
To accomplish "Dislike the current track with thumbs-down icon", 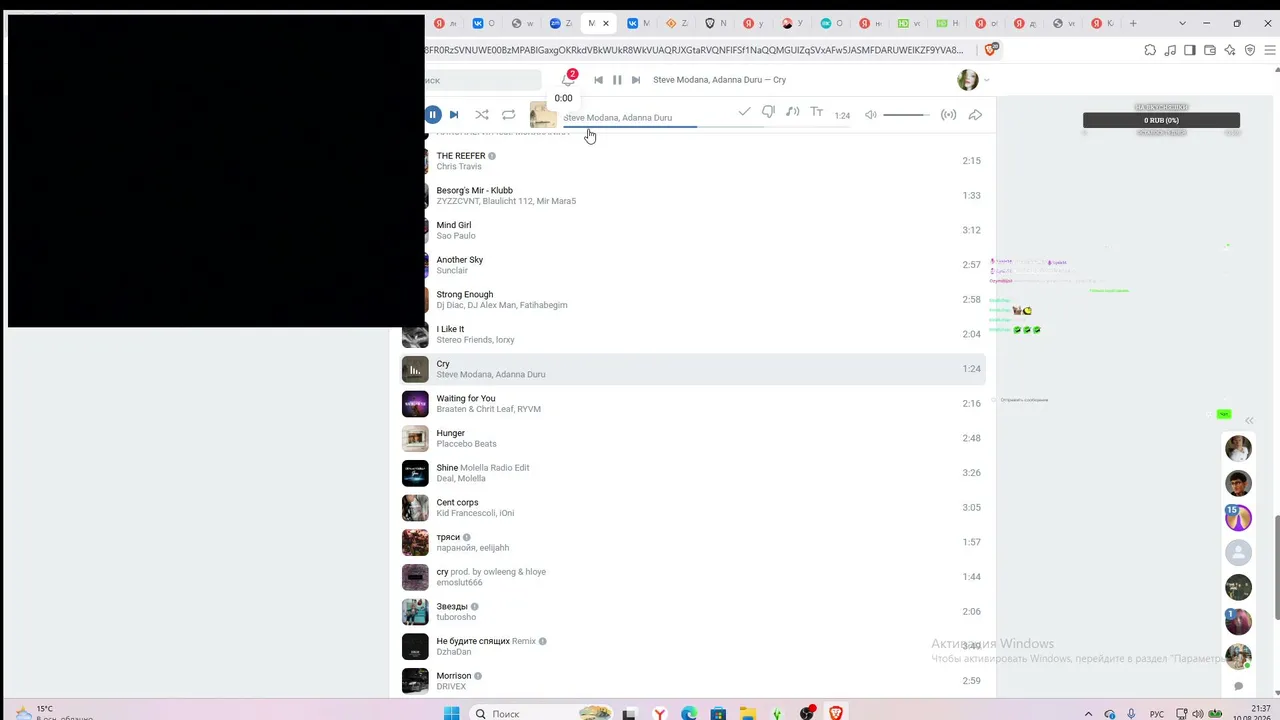I will tap(768, 112).
